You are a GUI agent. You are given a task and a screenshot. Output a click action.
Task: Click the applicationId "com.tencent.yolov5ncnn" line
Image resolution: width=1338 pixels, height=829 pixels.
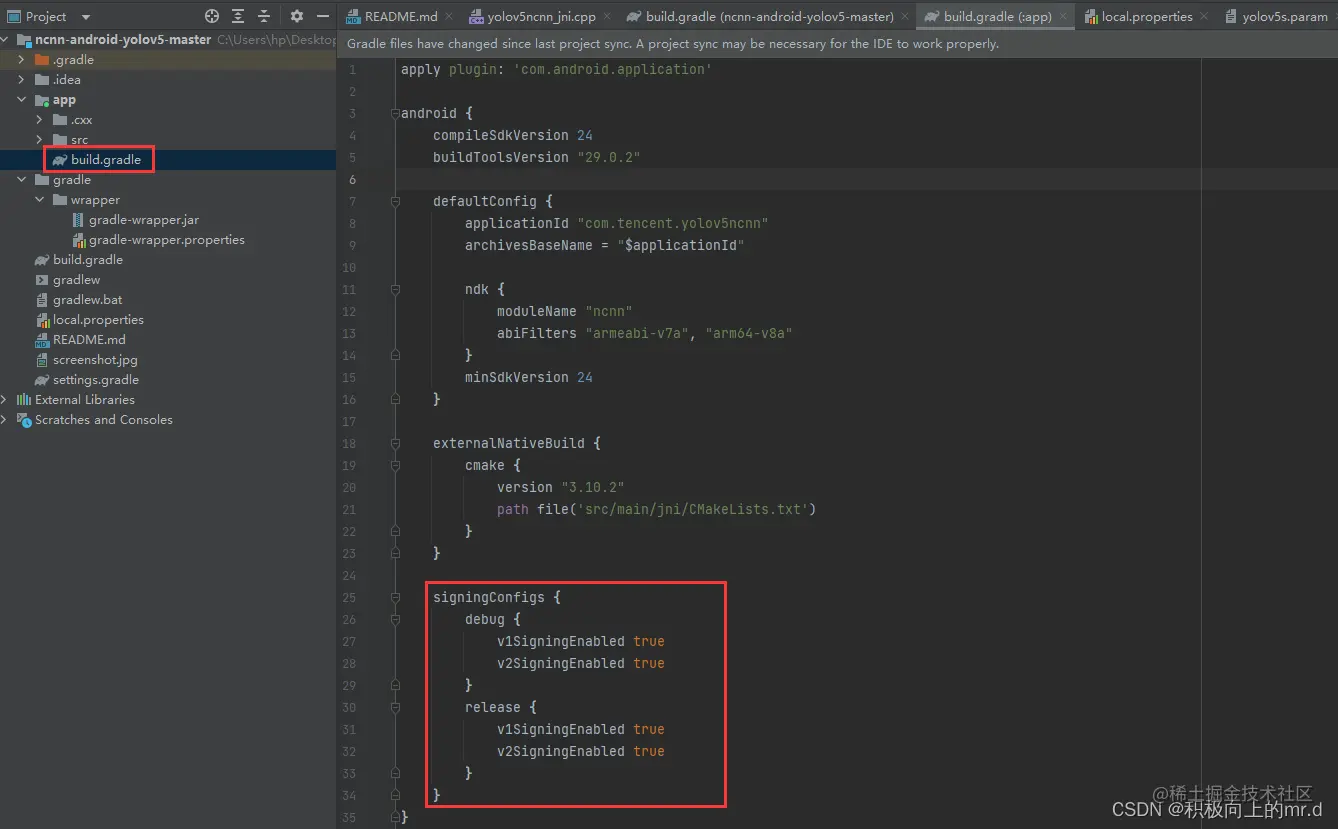click(616, 223)
